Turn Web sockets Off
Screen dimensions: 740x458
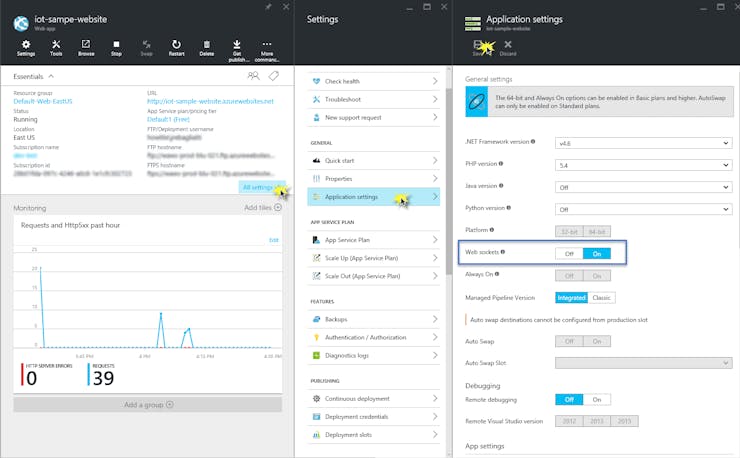pos(569,254)
